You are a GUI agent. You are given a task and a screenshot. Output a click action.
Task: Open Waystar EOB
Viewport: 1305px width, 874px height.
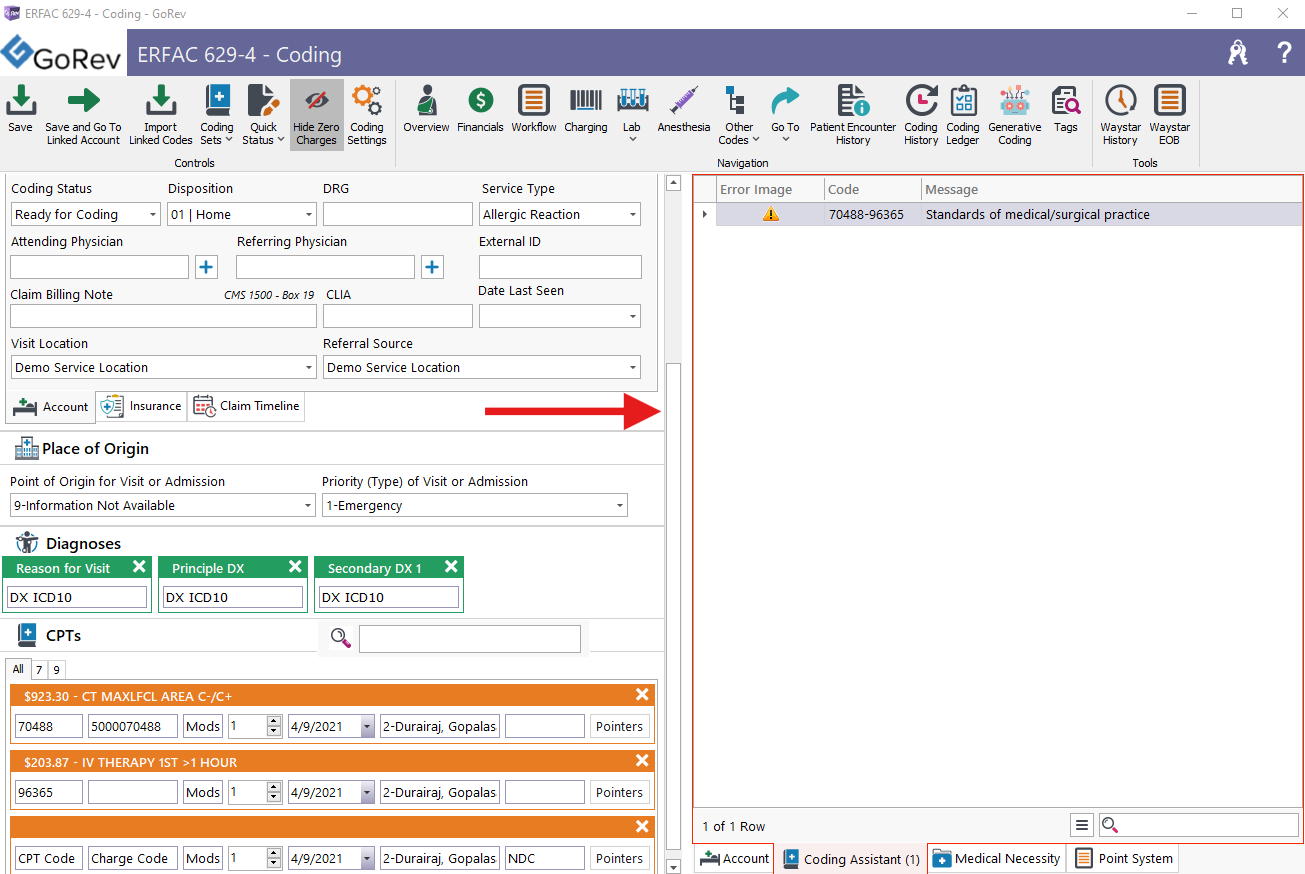pyautogui.click(x=1169, y=115)
